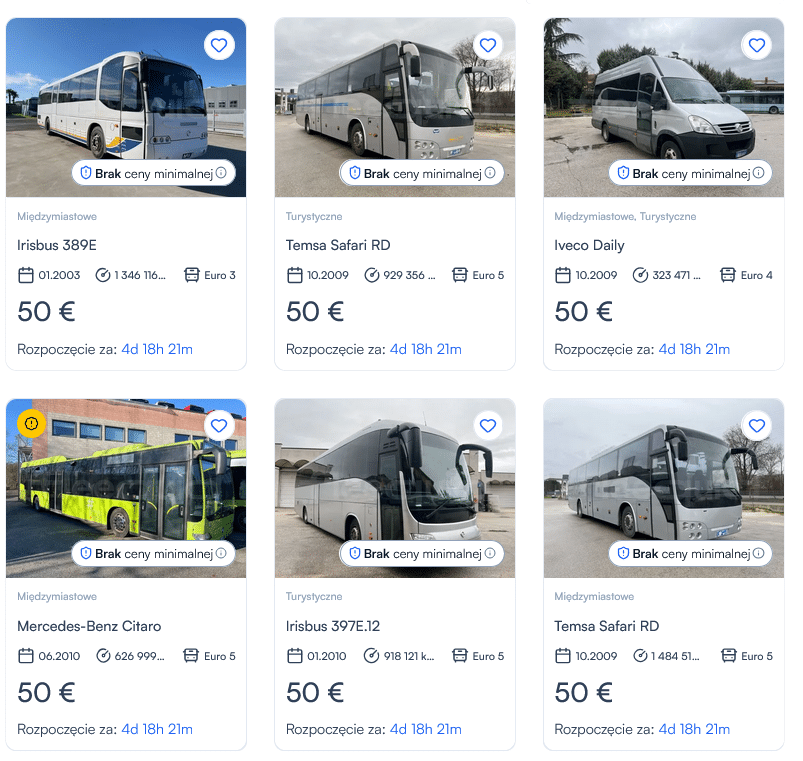The image size is (803, 761).
Task: Open the Irisbus 389E listing title
Action: pyautogui.click(x=57, y=245)
